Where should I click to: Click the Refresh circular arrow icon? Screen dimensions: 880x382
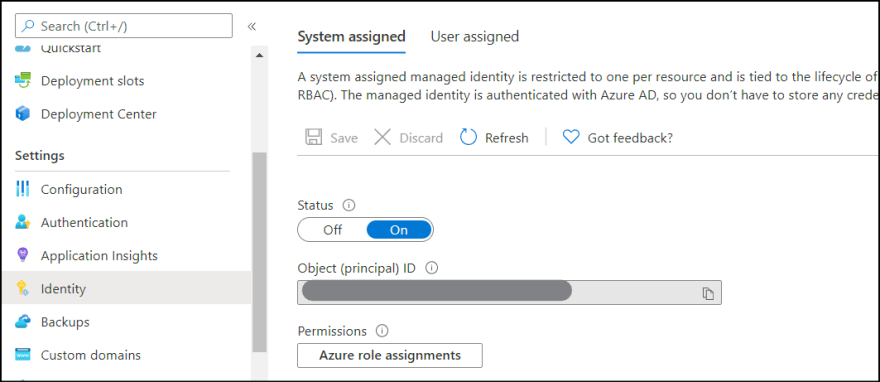(468, 137)
